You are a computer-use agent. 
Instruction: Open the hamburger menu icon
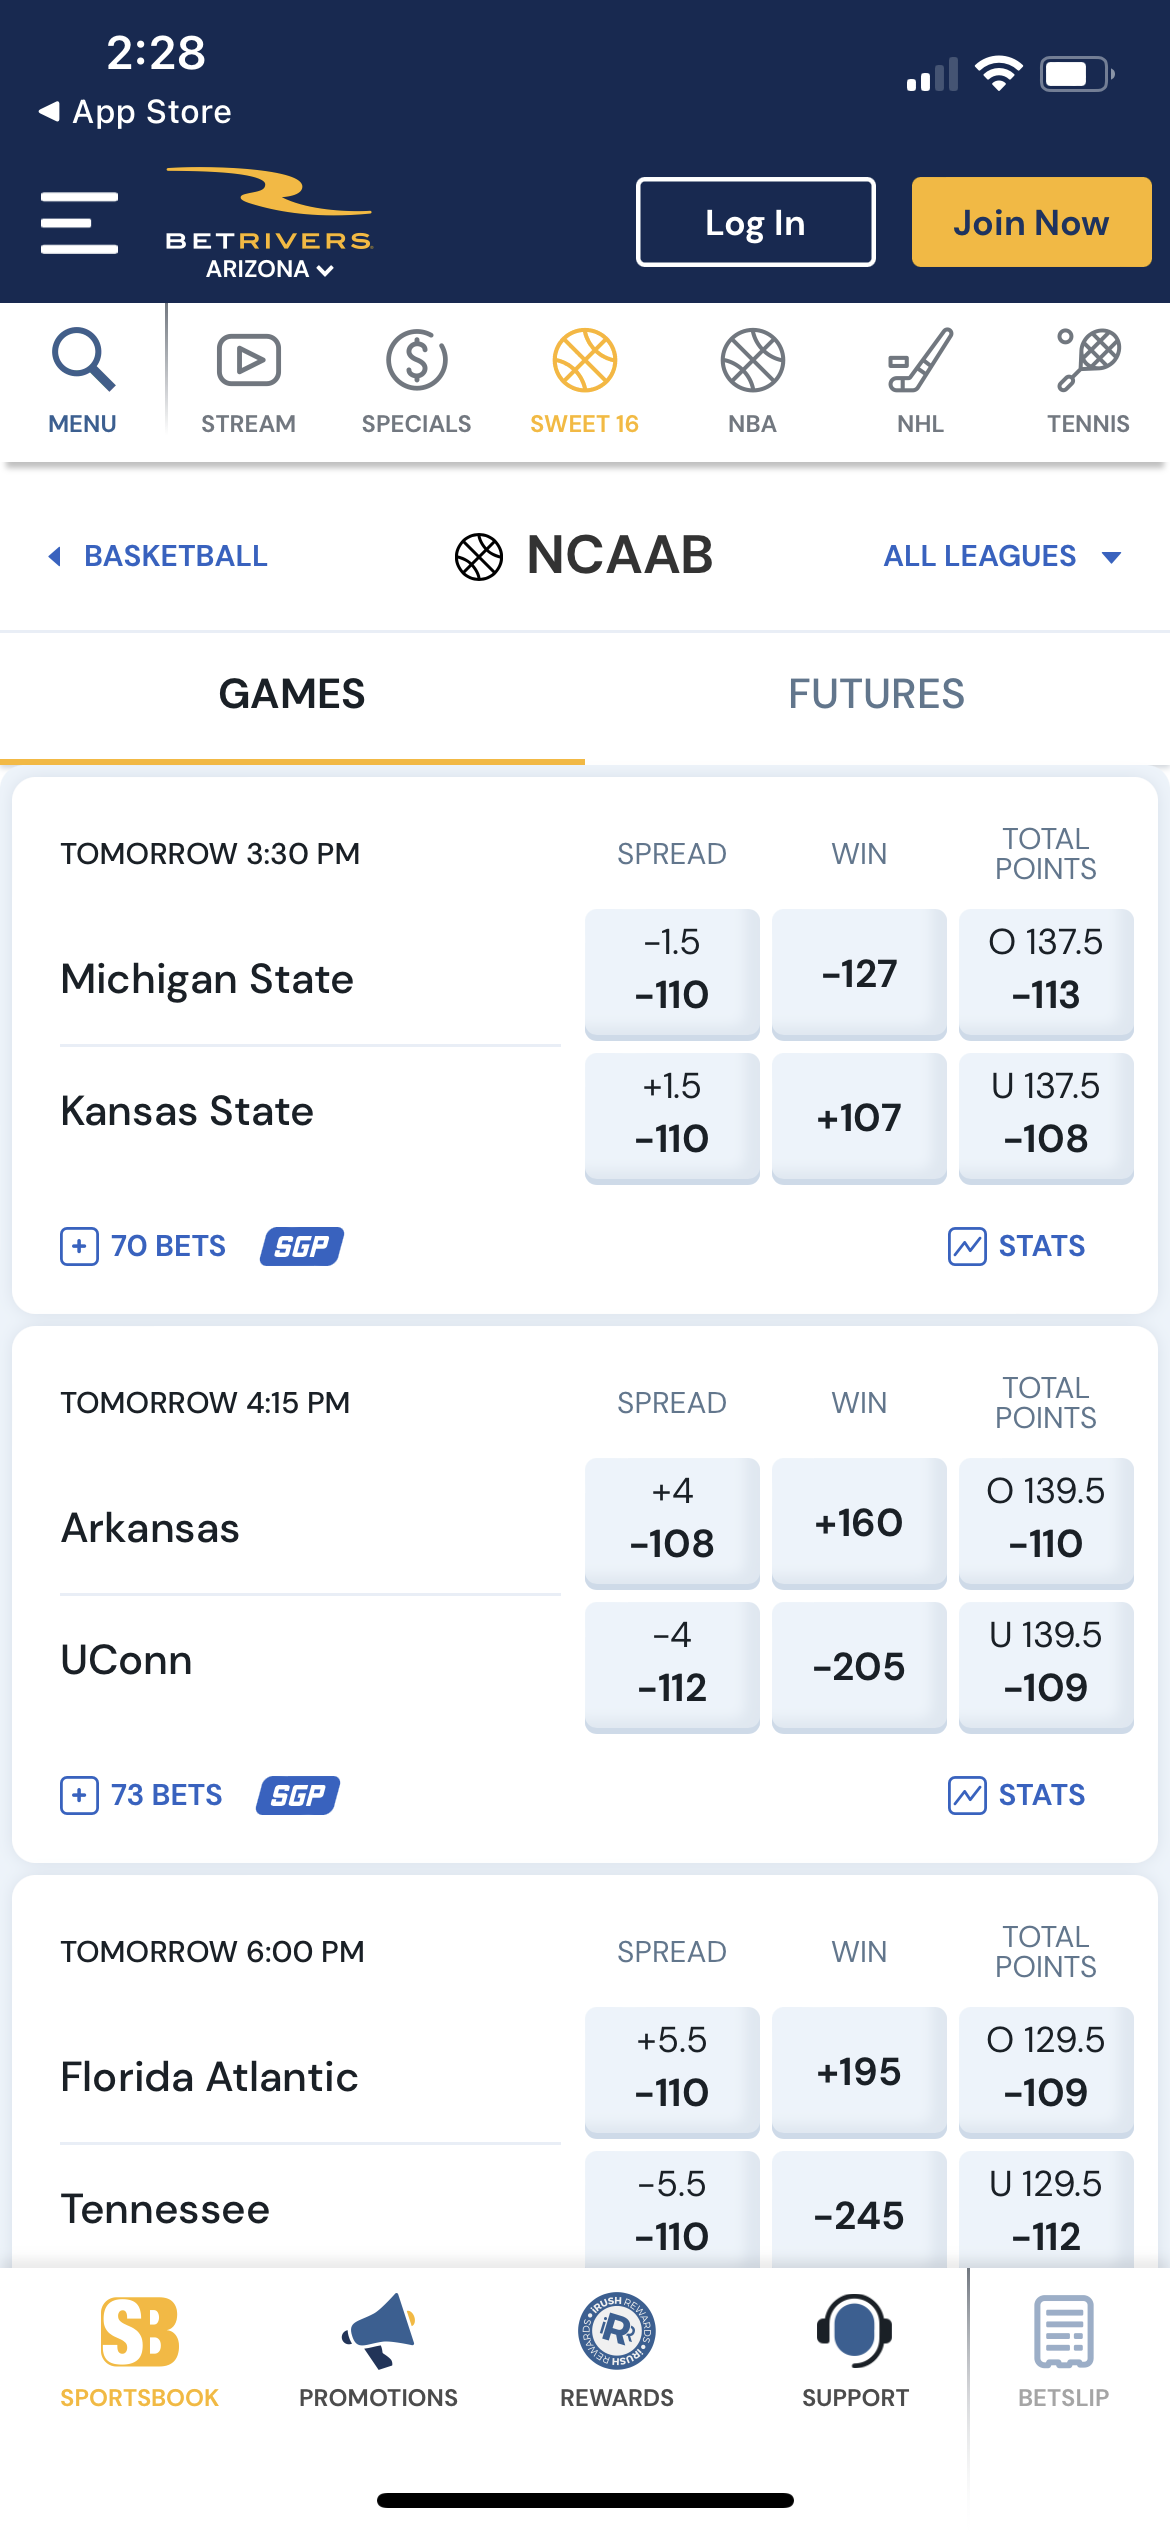tap(79, 223)
